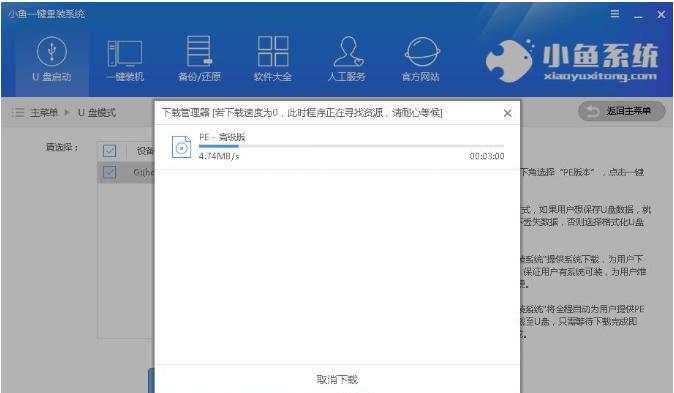This screenshot has height=393, width=674.
Task: Close the 下载管理器 dialog
Action: (508, 113)
